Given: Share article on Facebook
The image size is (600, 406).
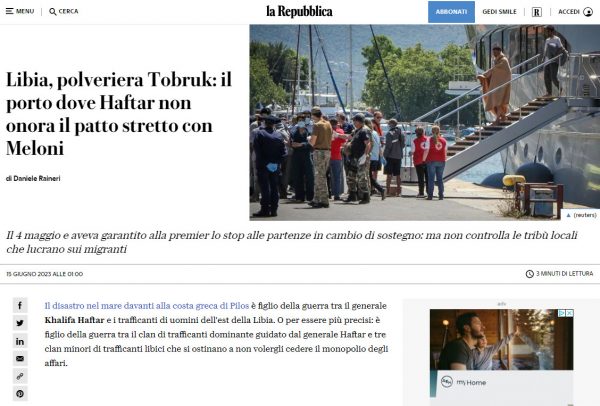Looking at the screenshot, I should (x=20, y=305).
